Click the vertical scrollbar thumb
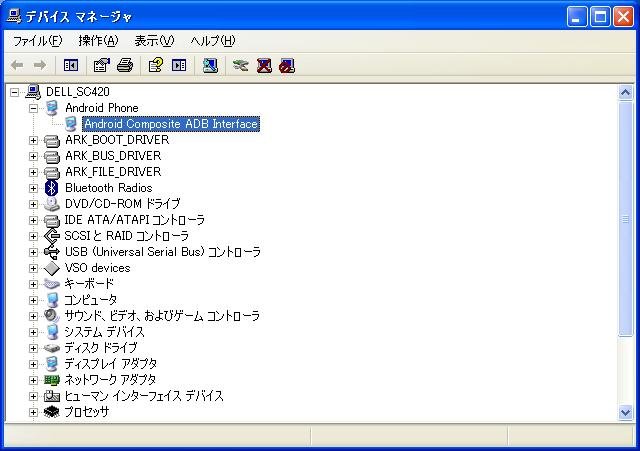640x451 pixels. [x=625, y=219]
